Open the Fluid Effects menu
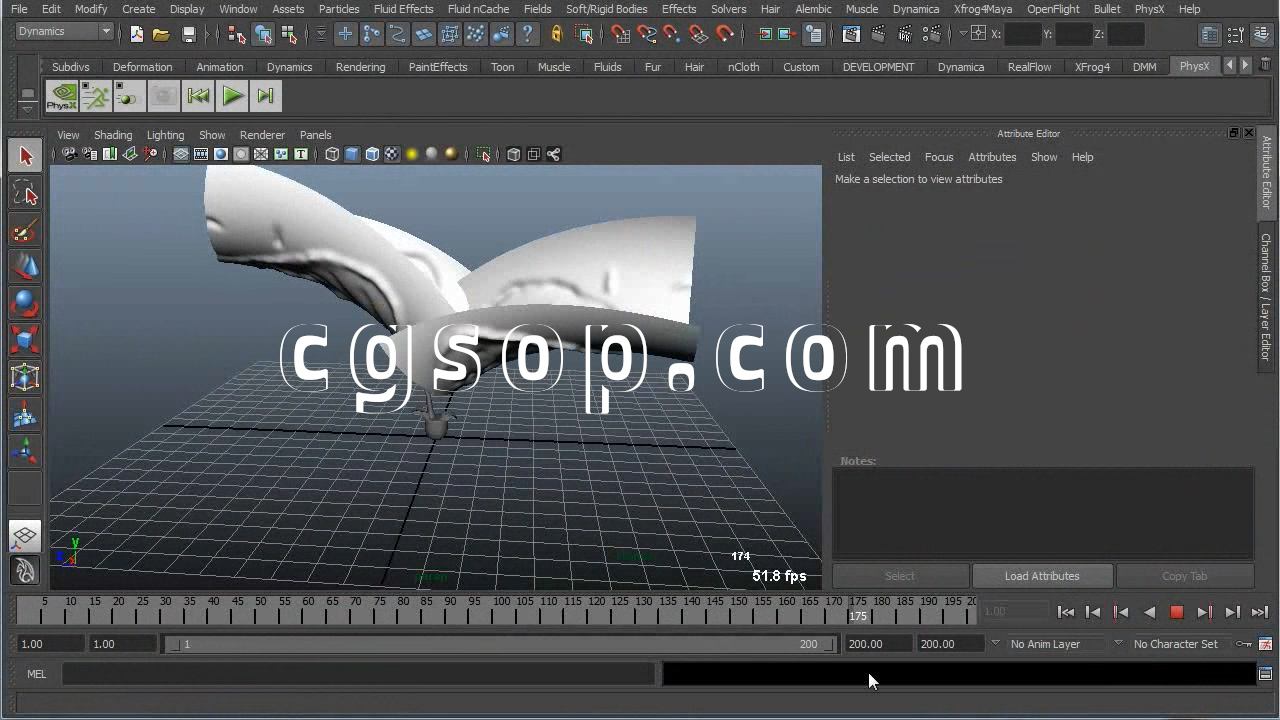Image resolution: width=1280 pixels, height=720 pixels. tap(403, 9)
